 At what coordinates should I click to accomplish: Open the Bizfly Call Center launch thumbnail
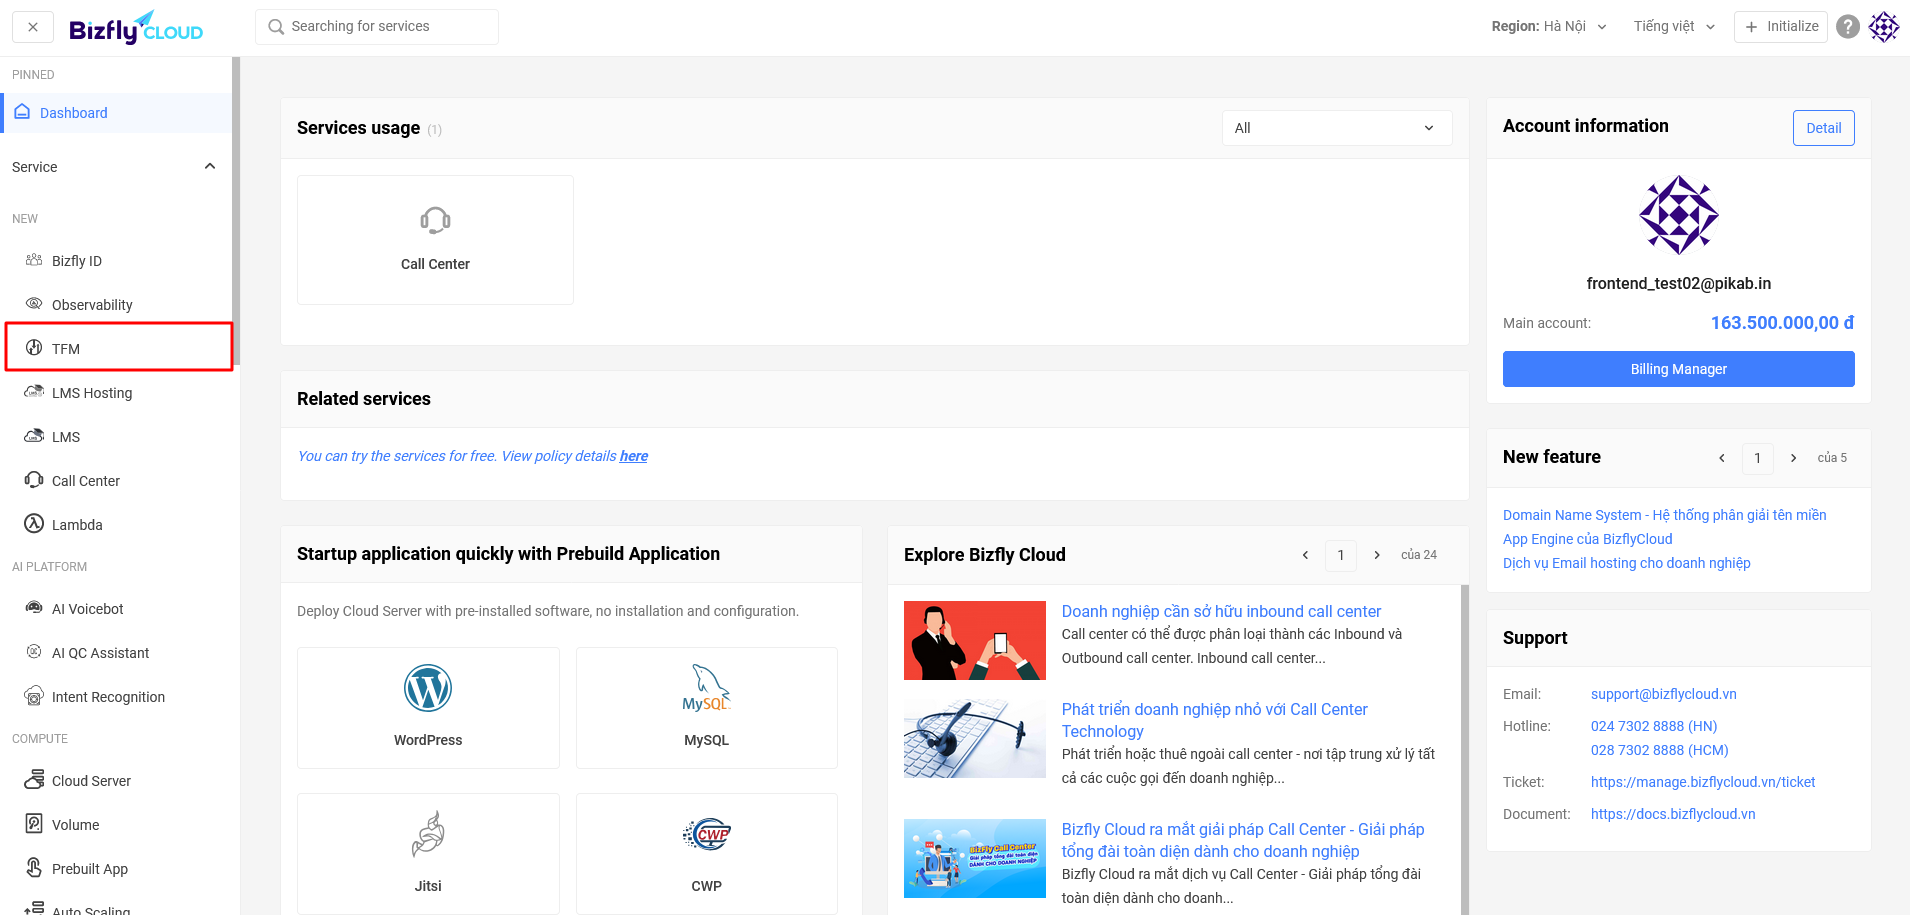[975, 858]
